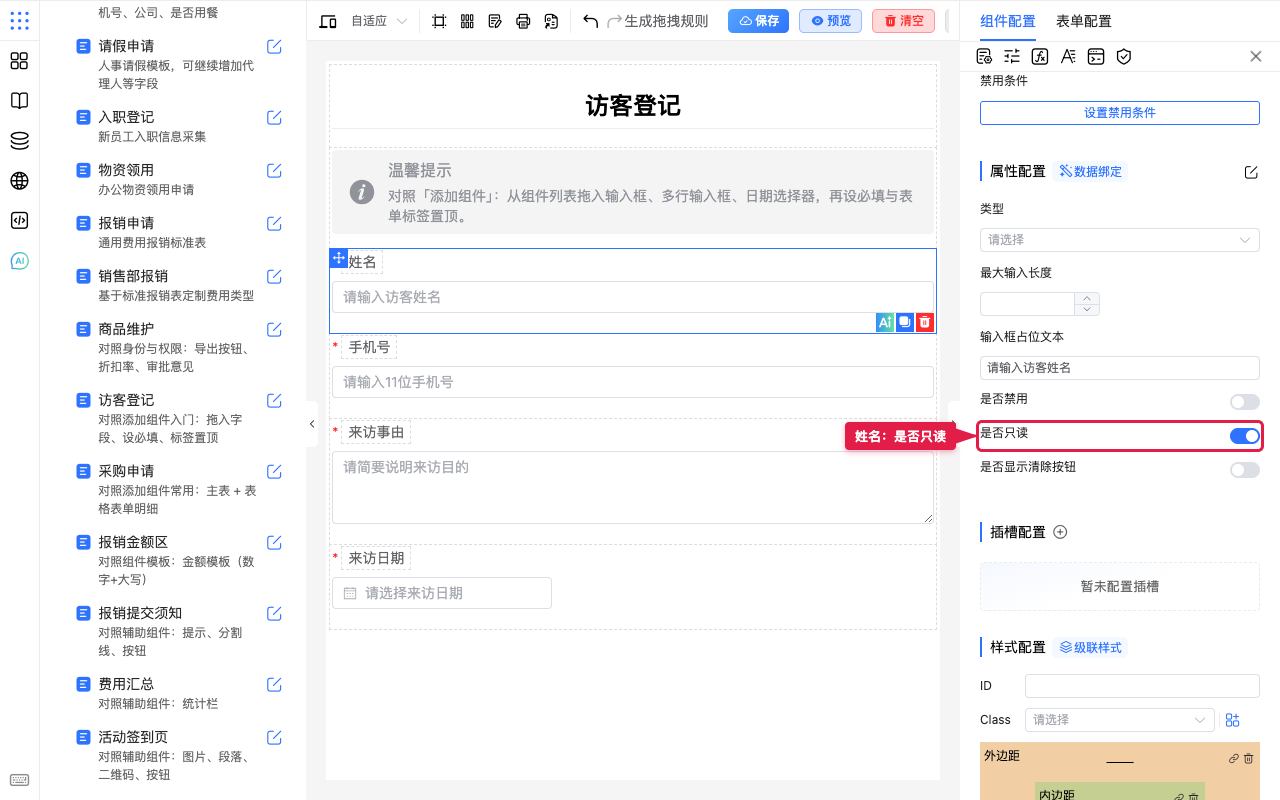The height and width of the screenshot is (800, 1280).
Task: Click the edit icon for 物资领用 template
Action: tap(274, 170)
